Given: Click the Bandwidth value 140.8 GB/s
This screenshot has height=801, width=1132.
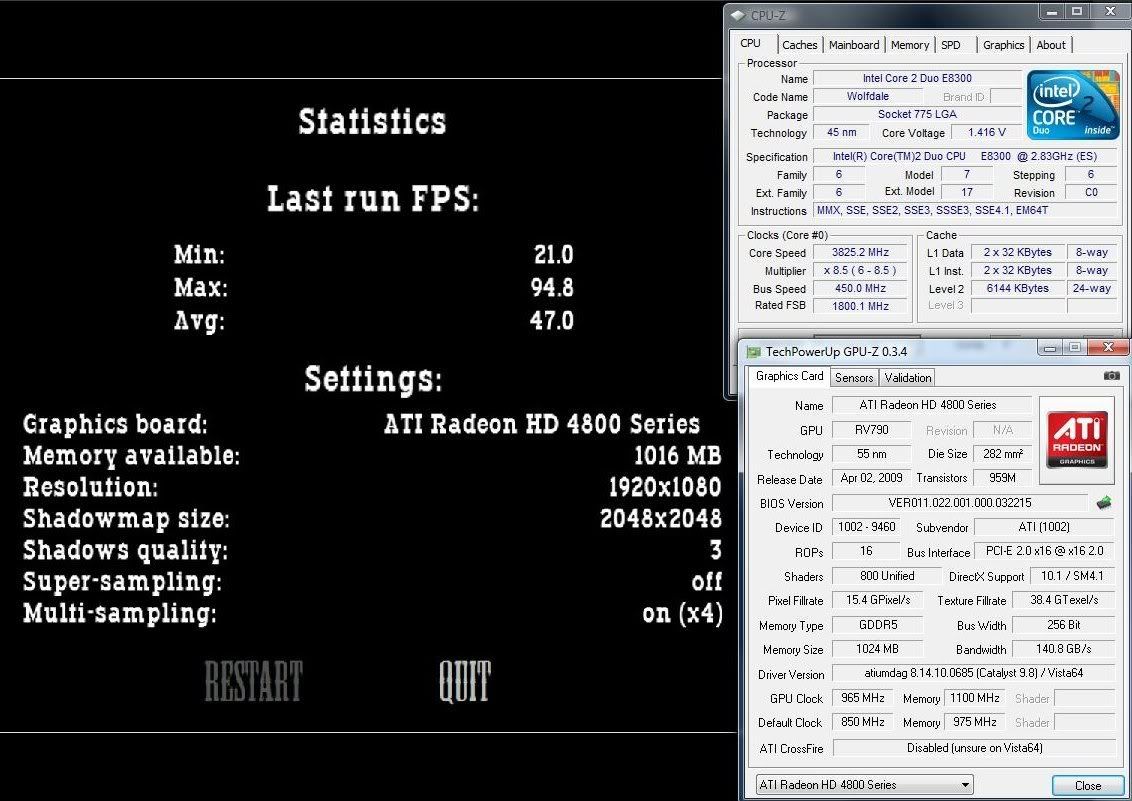Looking at the screenshot, I should pyautogui.click(x=1063, y=649).
